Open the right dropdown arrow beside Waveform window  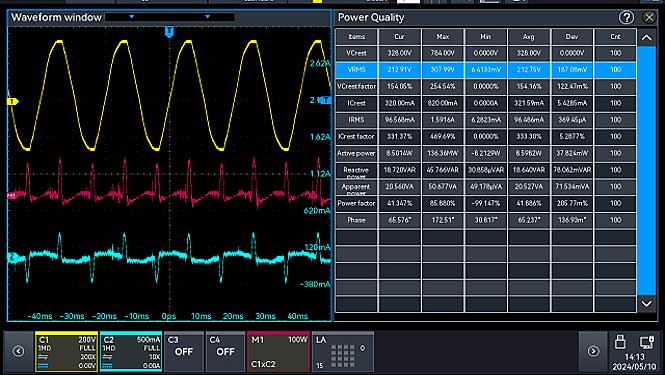click(x=207, y=17)
